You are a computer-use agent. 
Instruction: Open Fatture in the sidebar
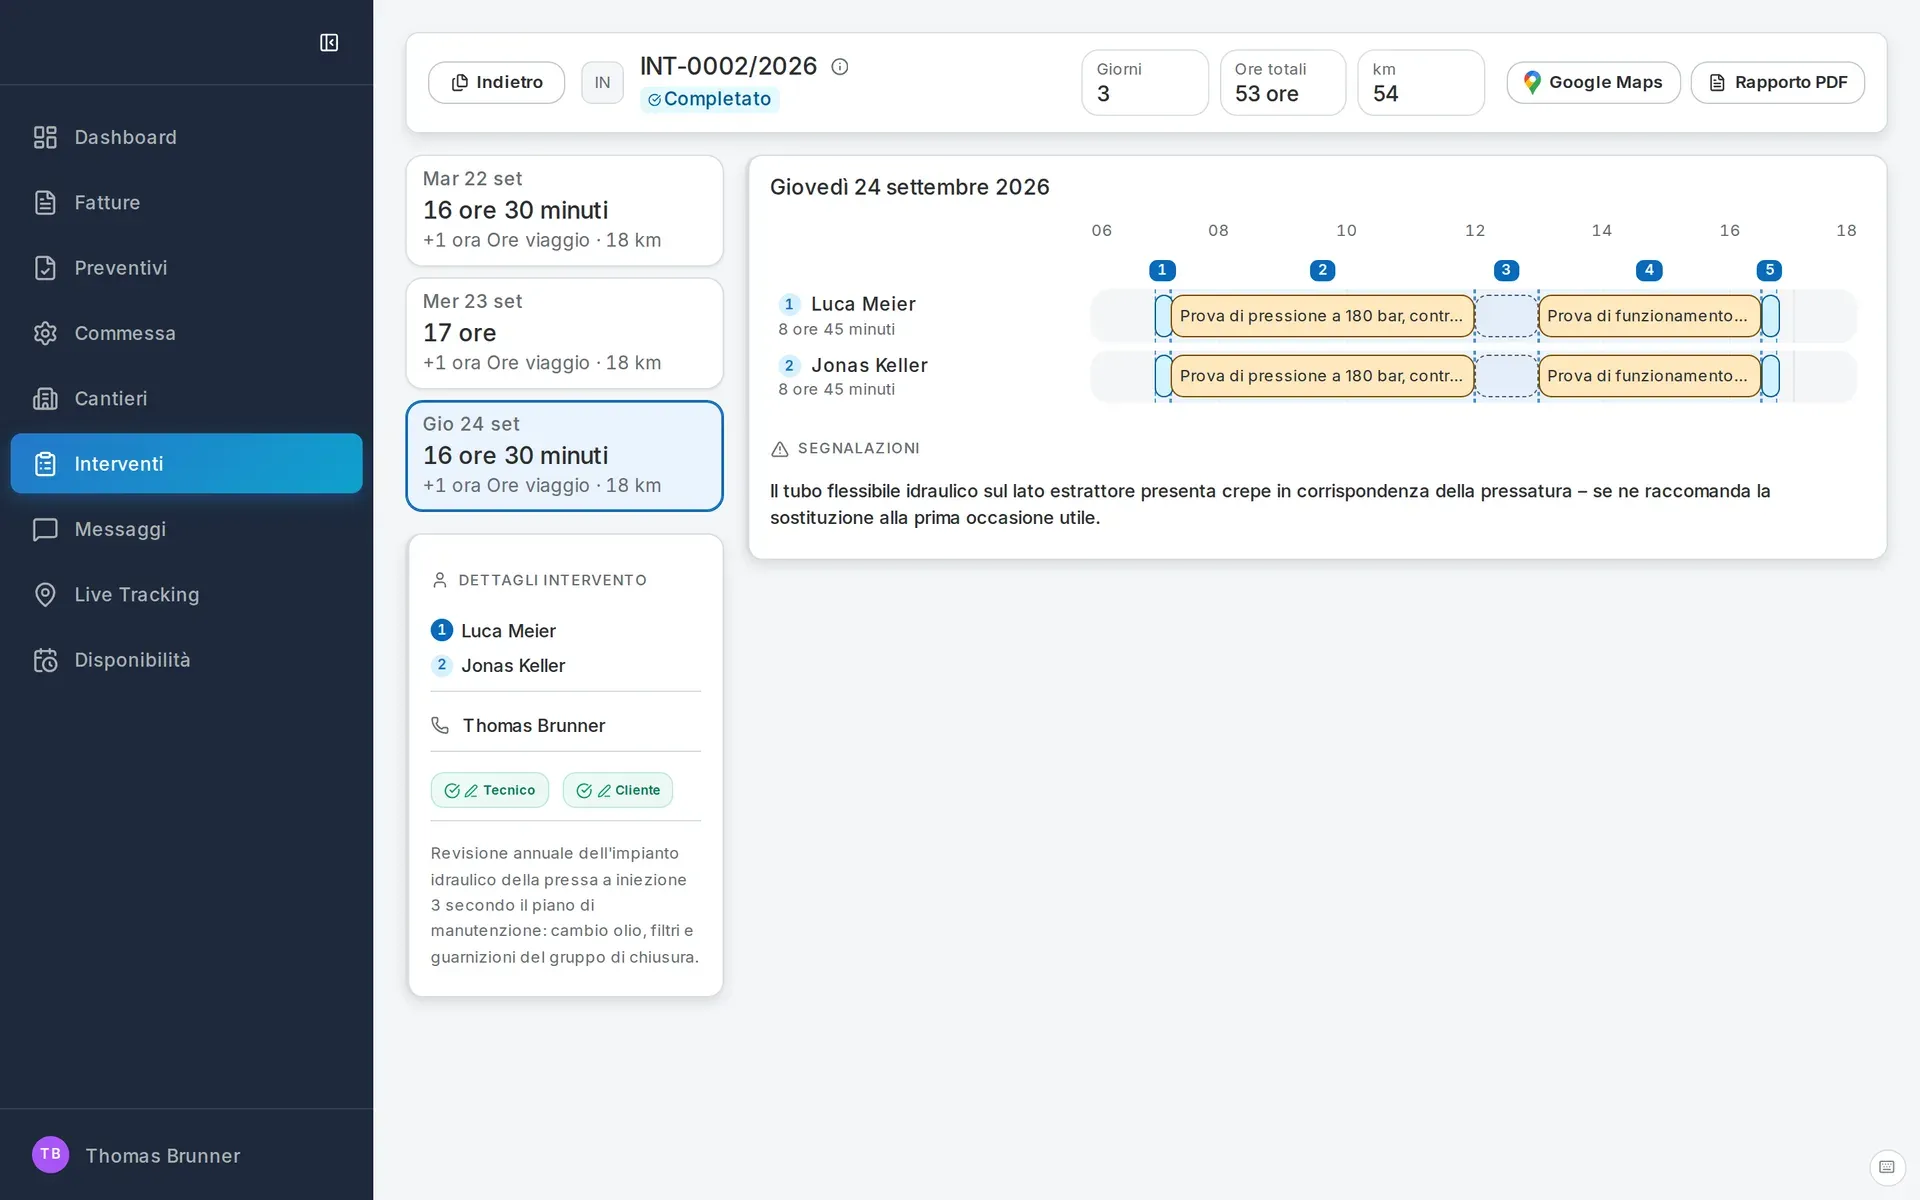[x=186, y=202]
